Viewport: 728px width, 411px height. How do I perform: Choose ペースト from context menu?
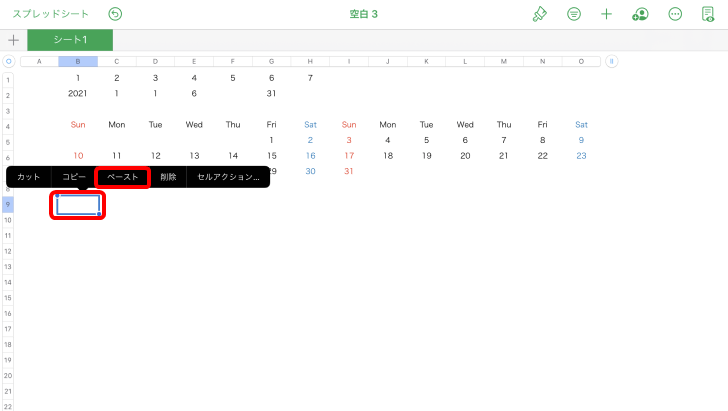point(123,177)
